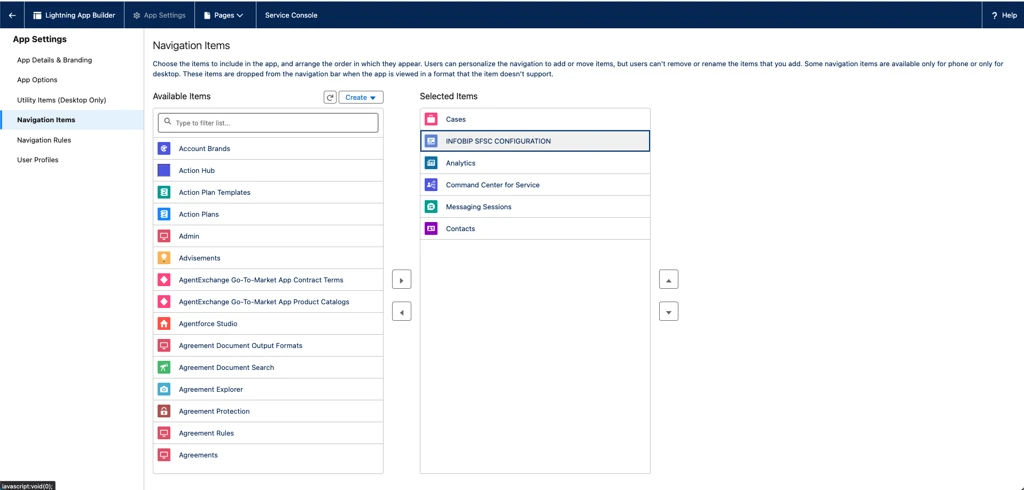Click the Admin item icon
Image resolution: width=1024 pixels, height=490 pixels.
[x=164, y=236]
